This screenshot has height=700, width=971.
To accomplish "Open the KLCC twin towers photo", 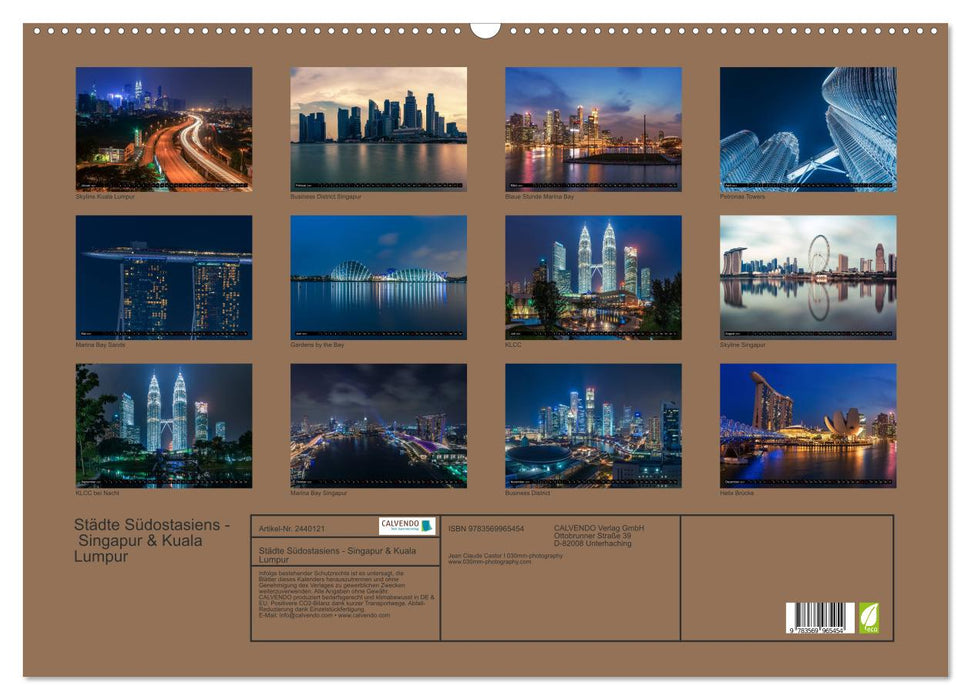I will [593, 278].
